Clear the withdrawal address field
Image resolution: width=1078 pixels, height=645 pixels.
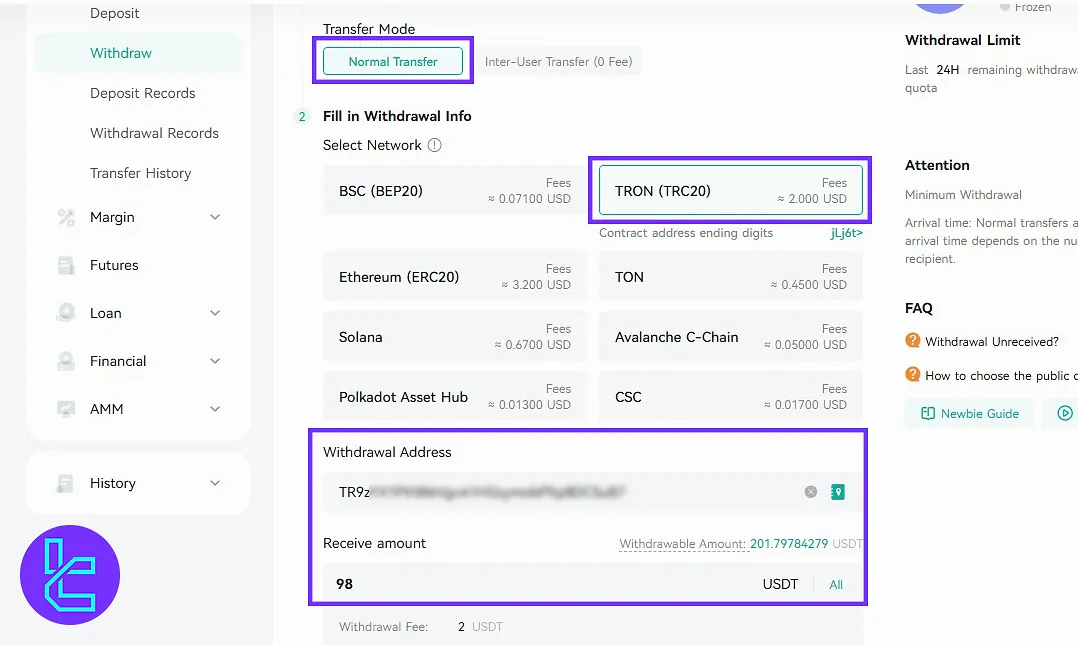point(811,492)
